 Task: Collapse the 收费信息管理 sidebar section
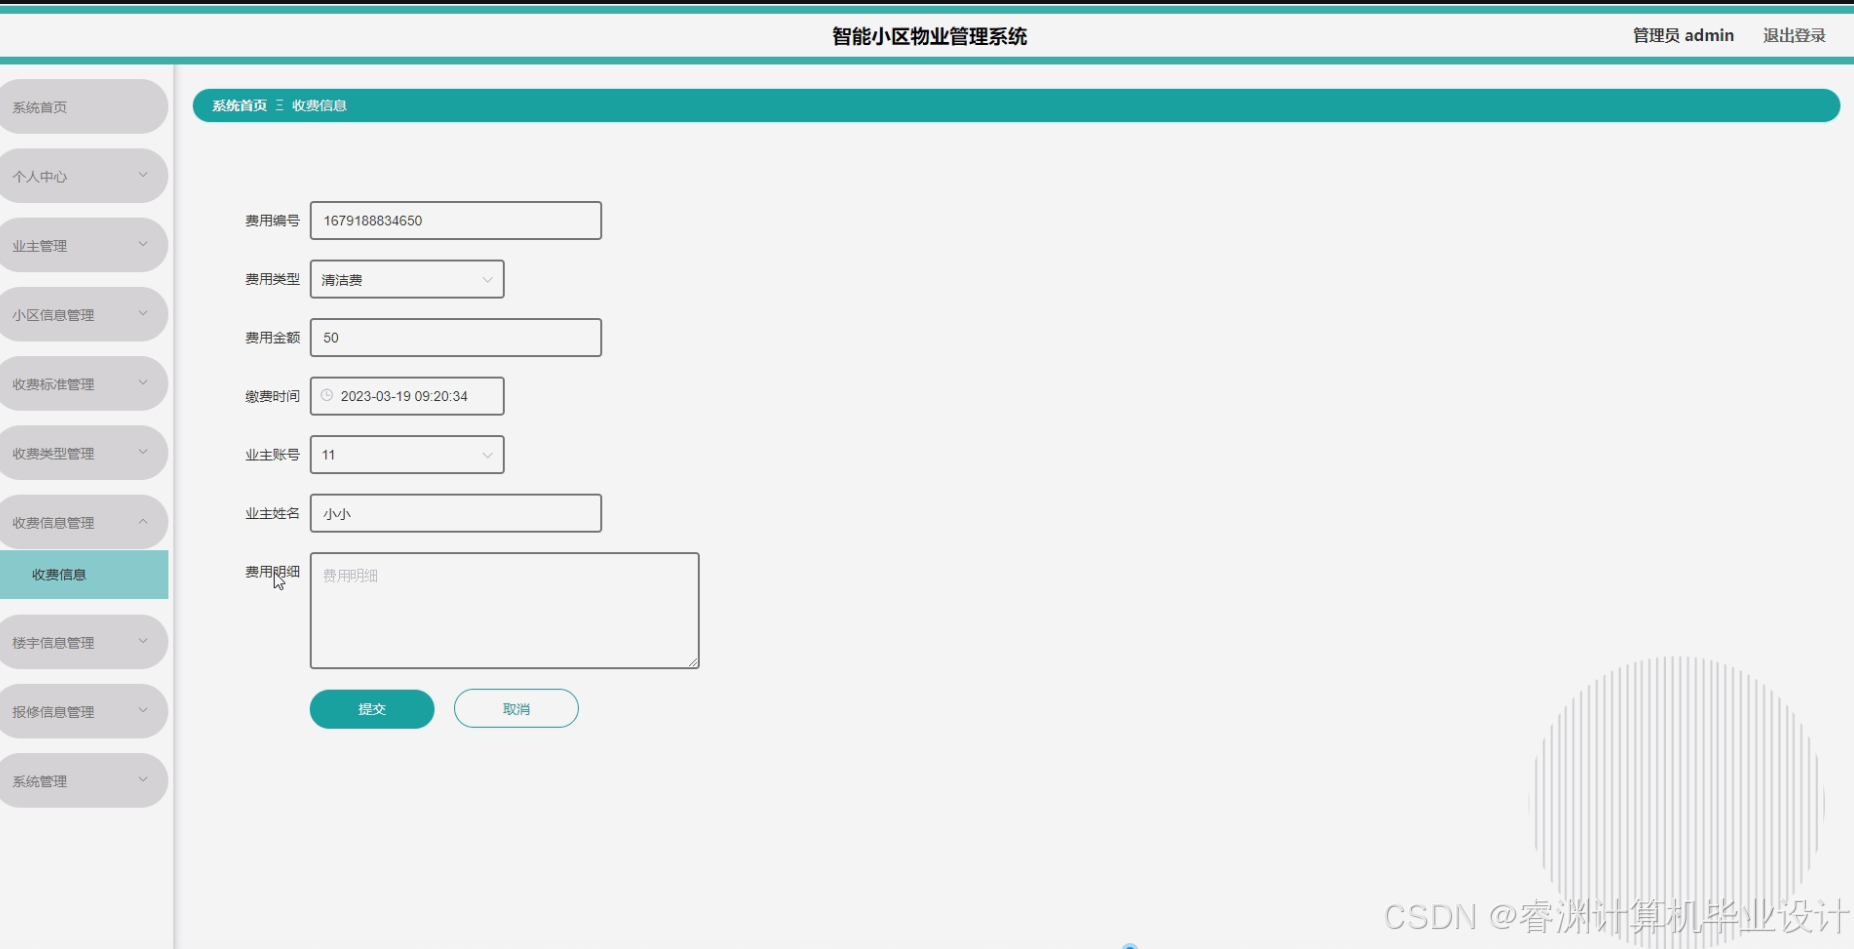click(x=83, y=521)
